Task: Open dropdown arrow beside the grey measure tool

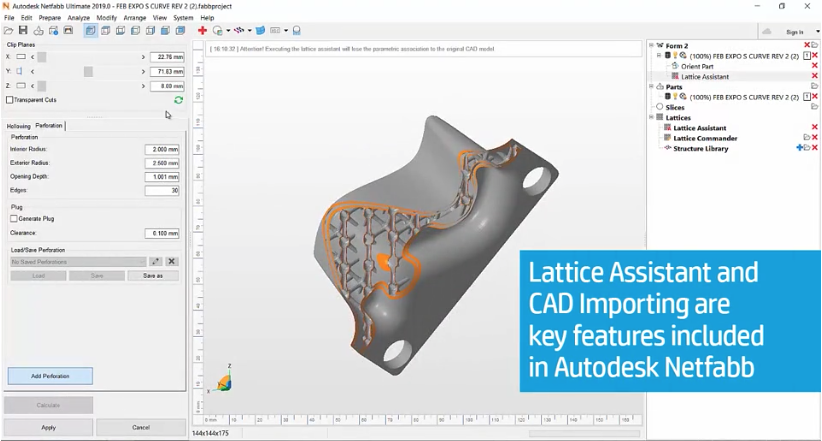Action: (x=286, y=31)
